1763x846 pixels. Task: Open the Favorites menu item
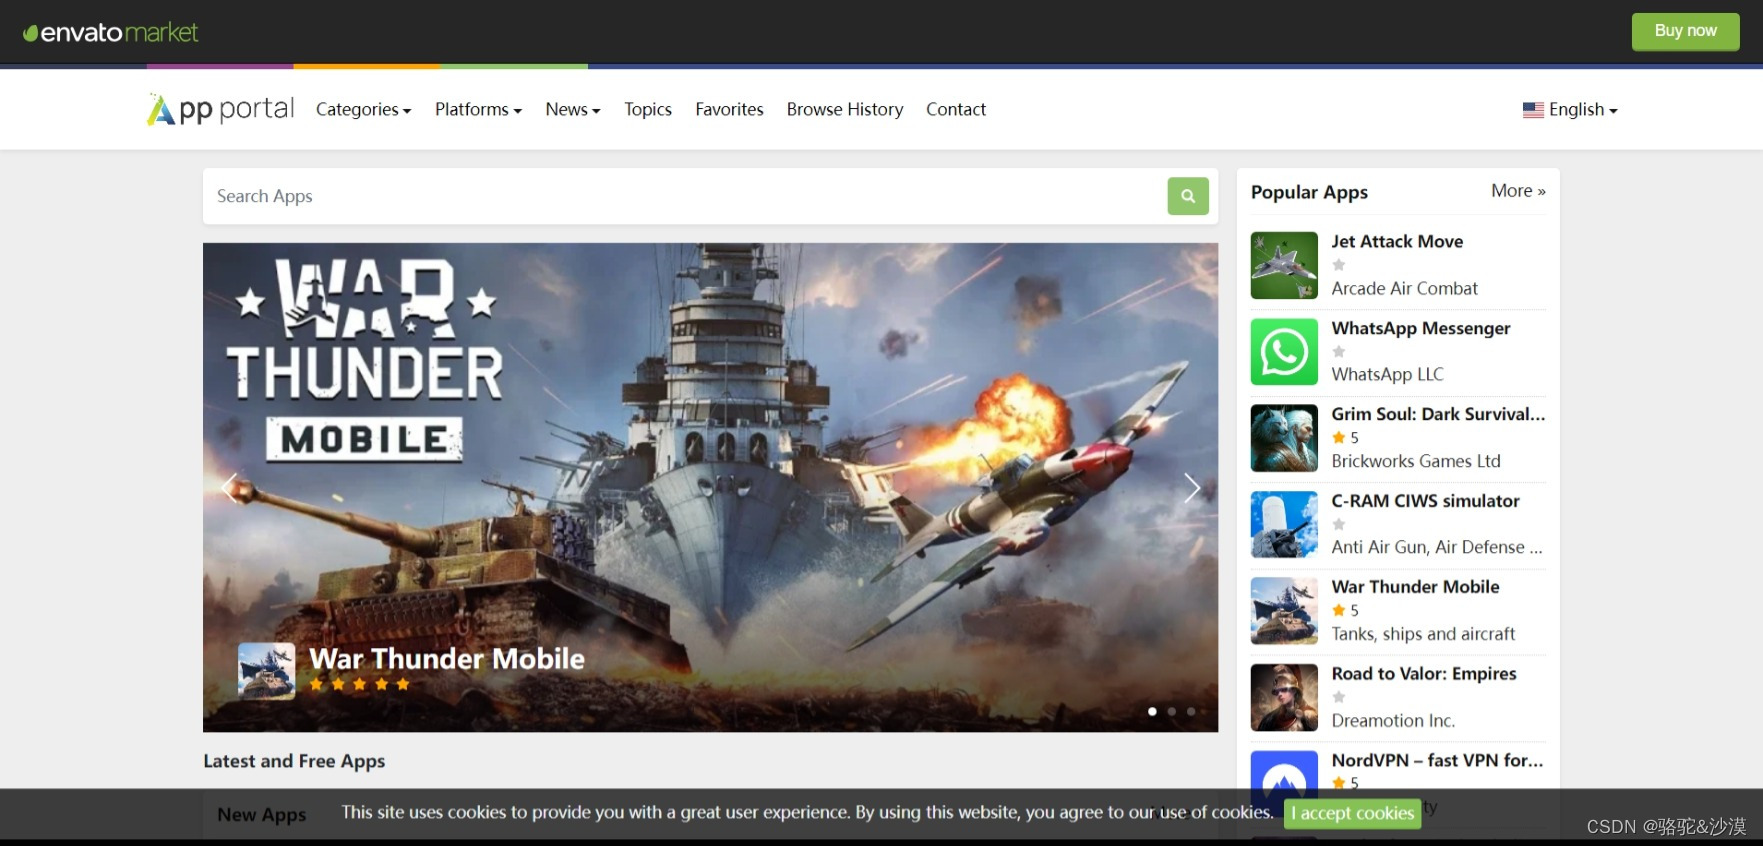729,109
